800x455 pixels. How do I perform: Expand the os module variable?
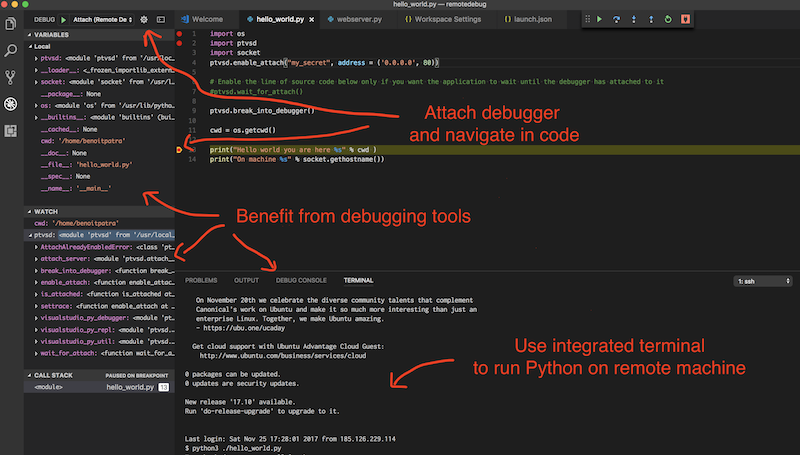pos(36,106)
